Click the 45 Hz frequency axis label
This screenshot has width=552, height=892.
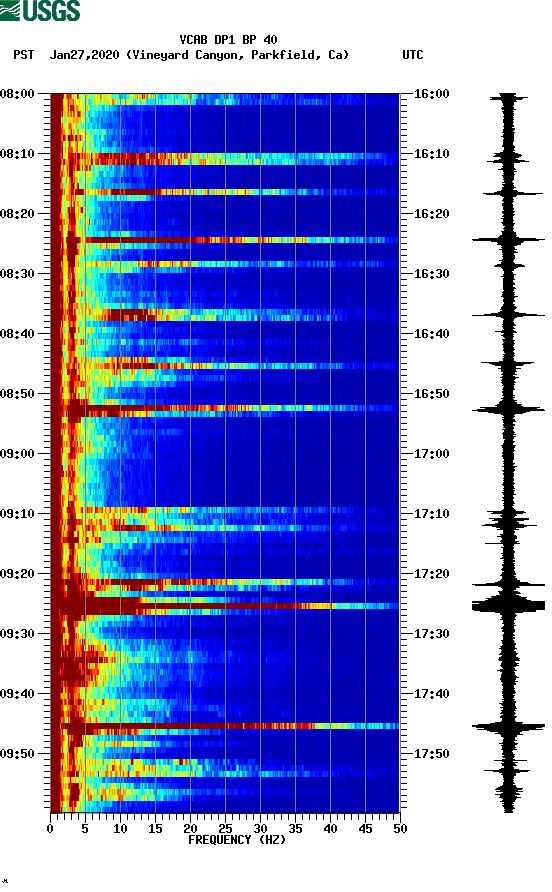click(x=365, y=829)
